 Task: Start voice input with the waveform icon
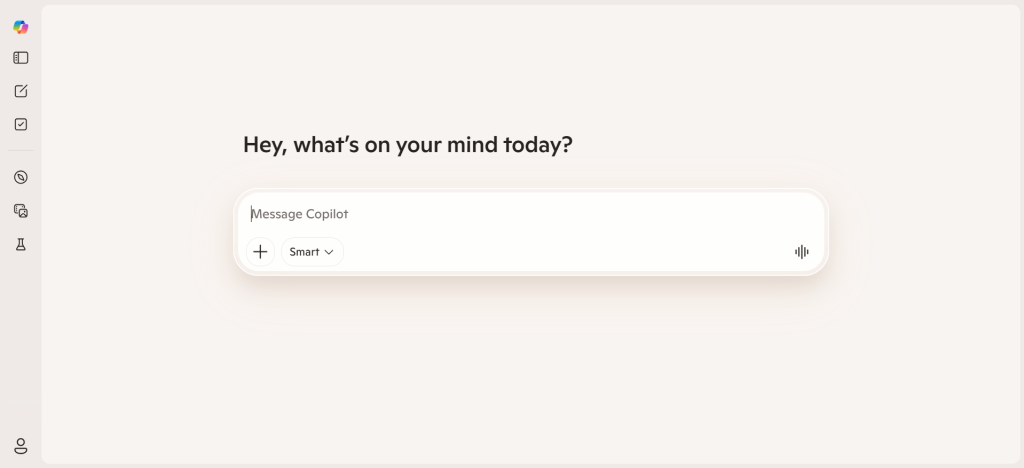(x=801, y=252)
